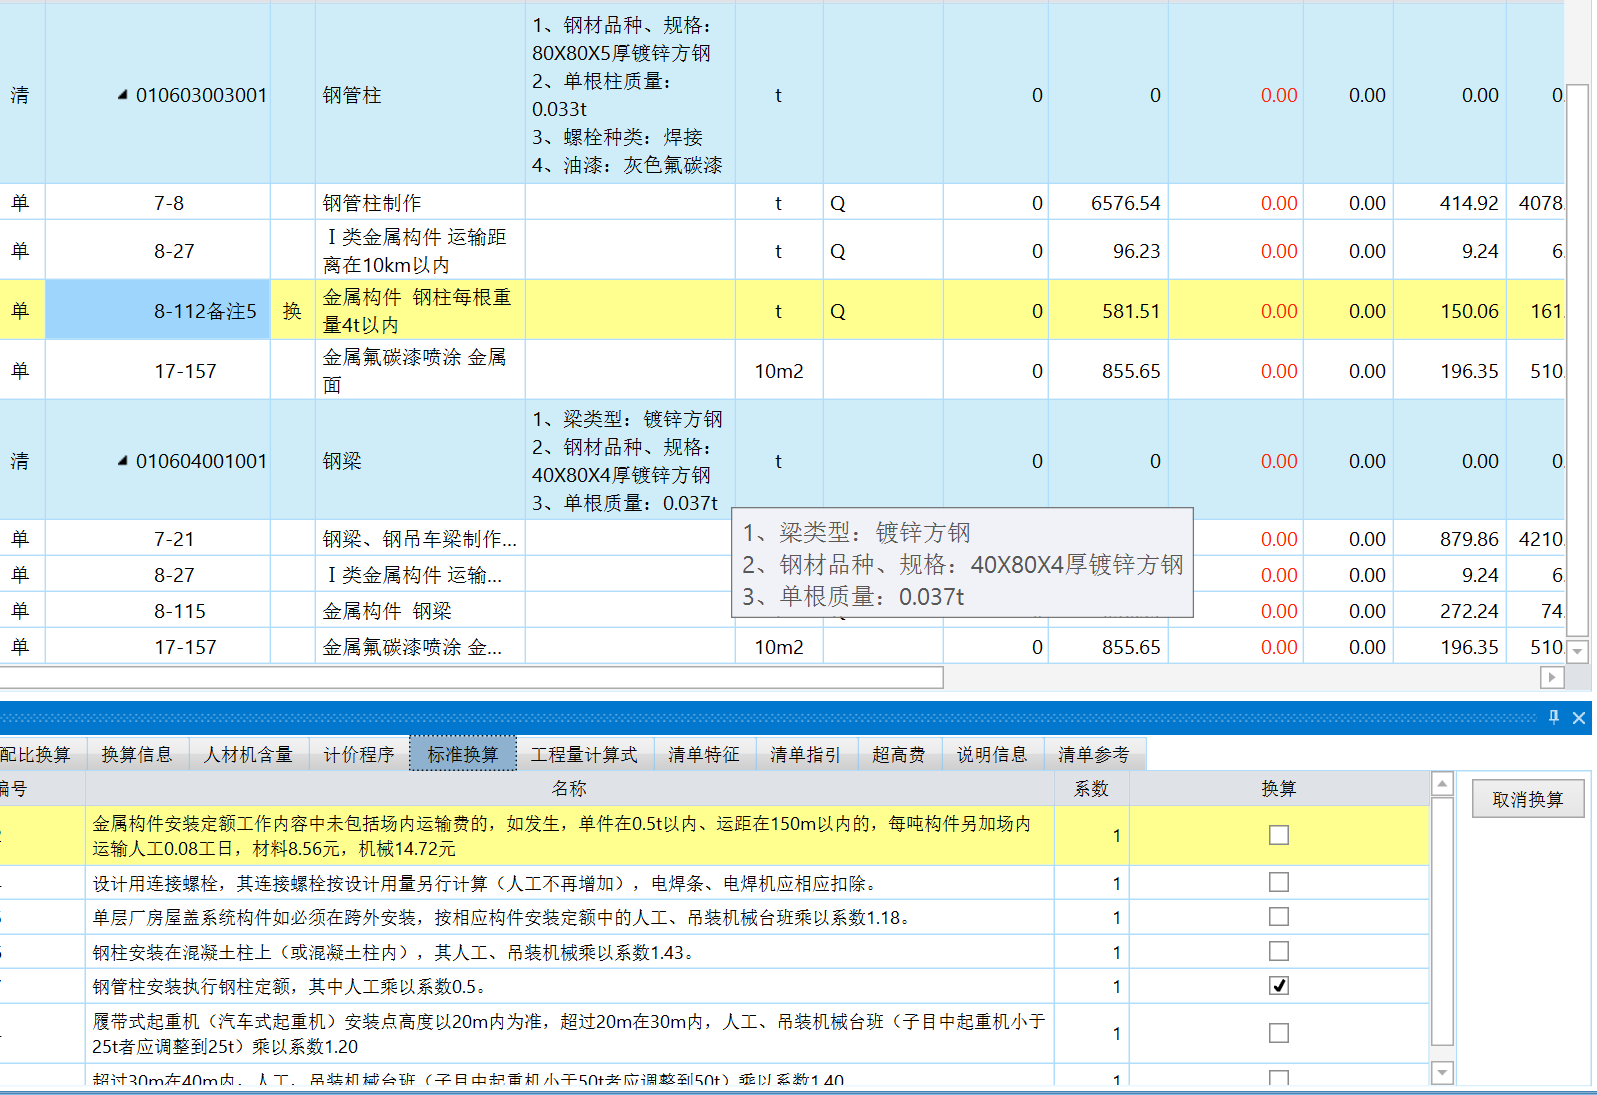
Task: Click the 581.51 price cell
Action: (1108, 311)
